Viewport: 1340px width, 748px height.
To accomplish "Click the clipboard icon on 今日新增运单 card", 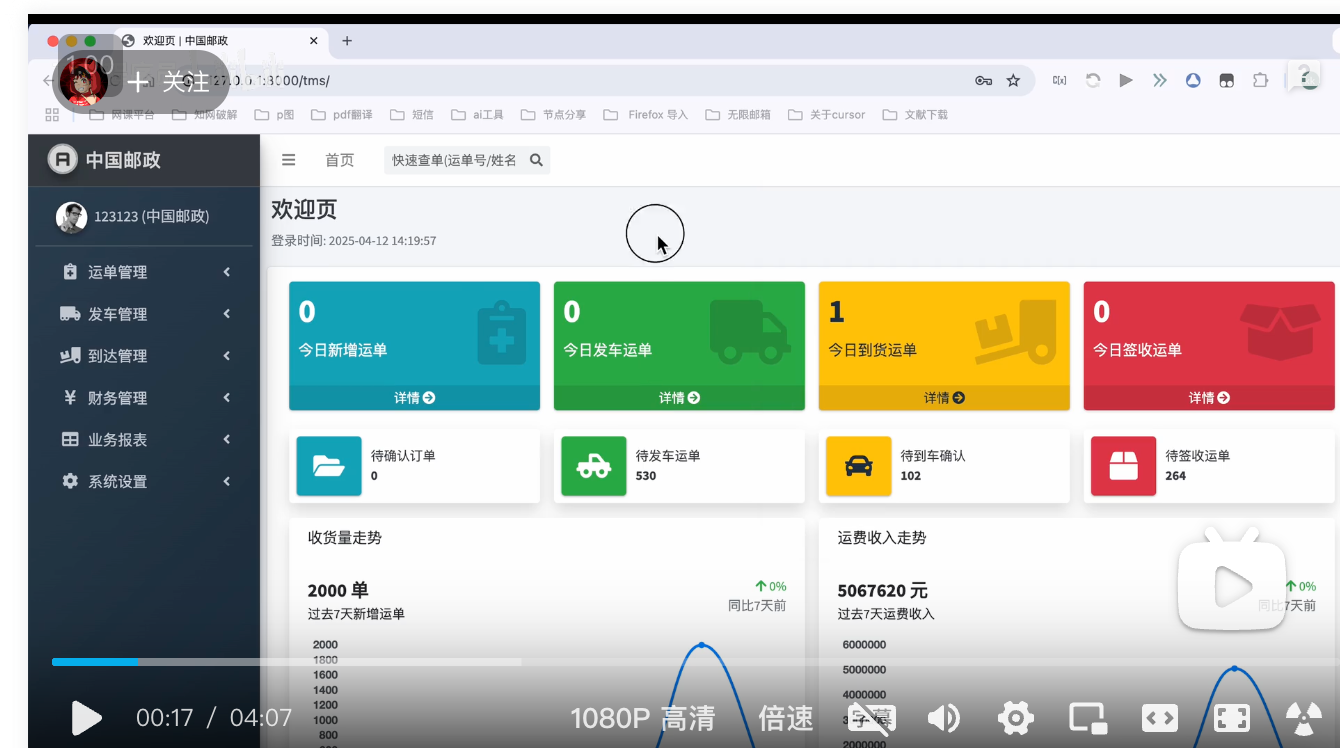I will 502,332.
